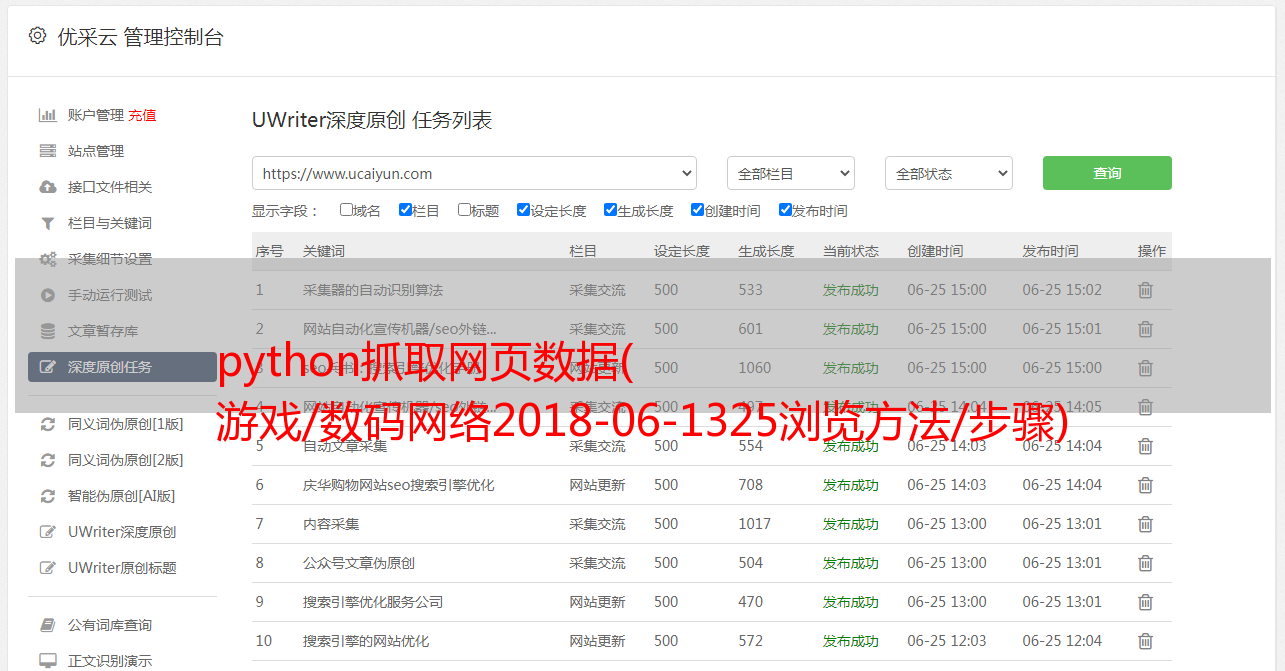This screenshot has width=1285, height=671.
Task: Open the 全部栏目 dropdown
Action: (791, 173)
